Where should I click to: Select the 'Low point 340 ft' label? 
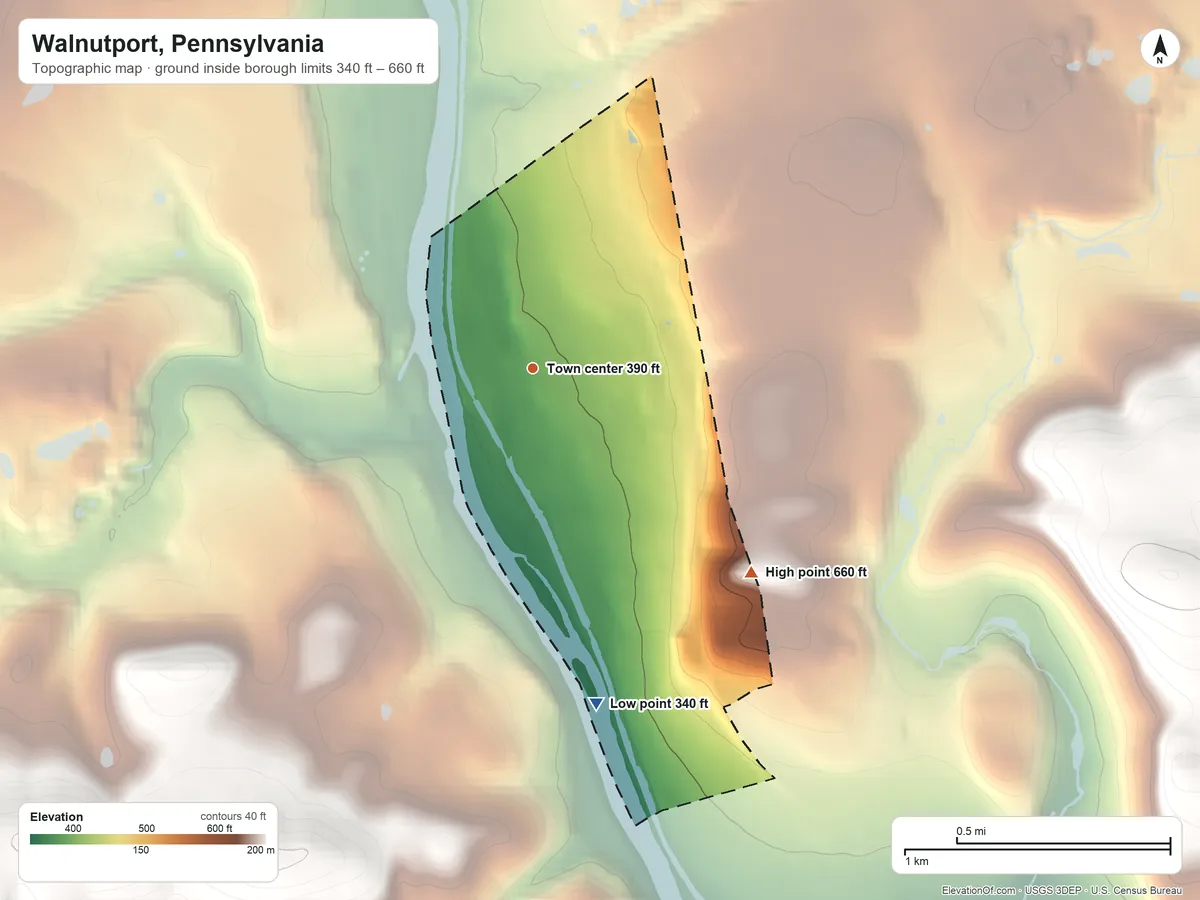[659, 704]
